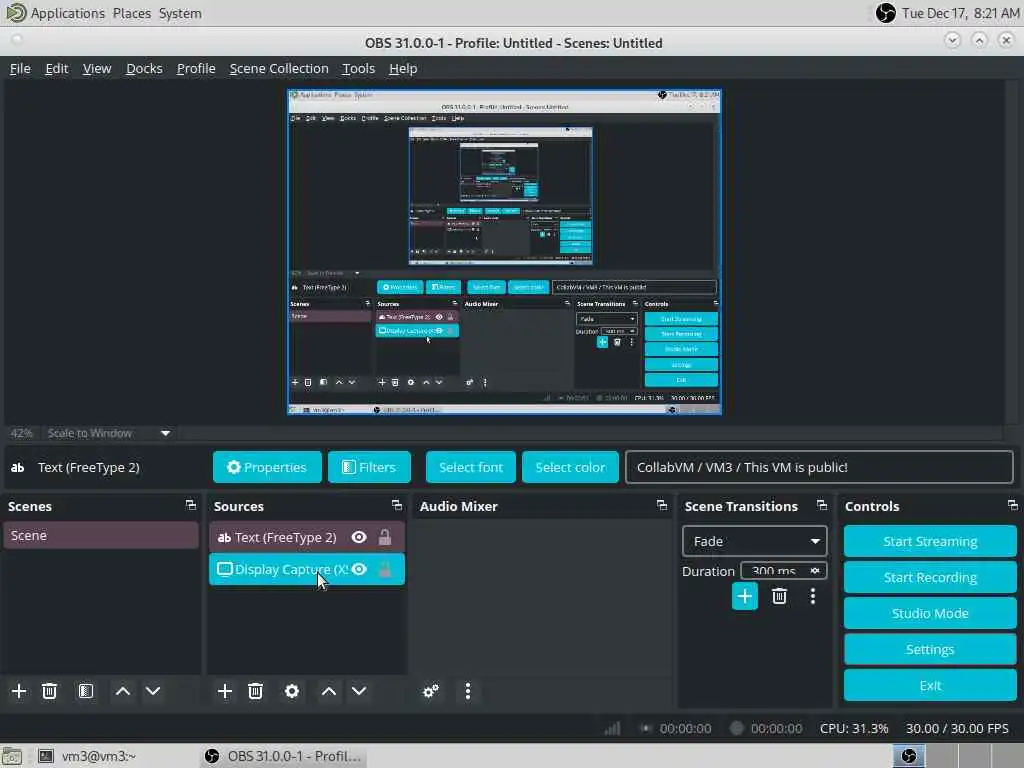Click the OBS 31.0.0-1 taskbar entry
1024x768 pixels.
(x=282, y=756)
